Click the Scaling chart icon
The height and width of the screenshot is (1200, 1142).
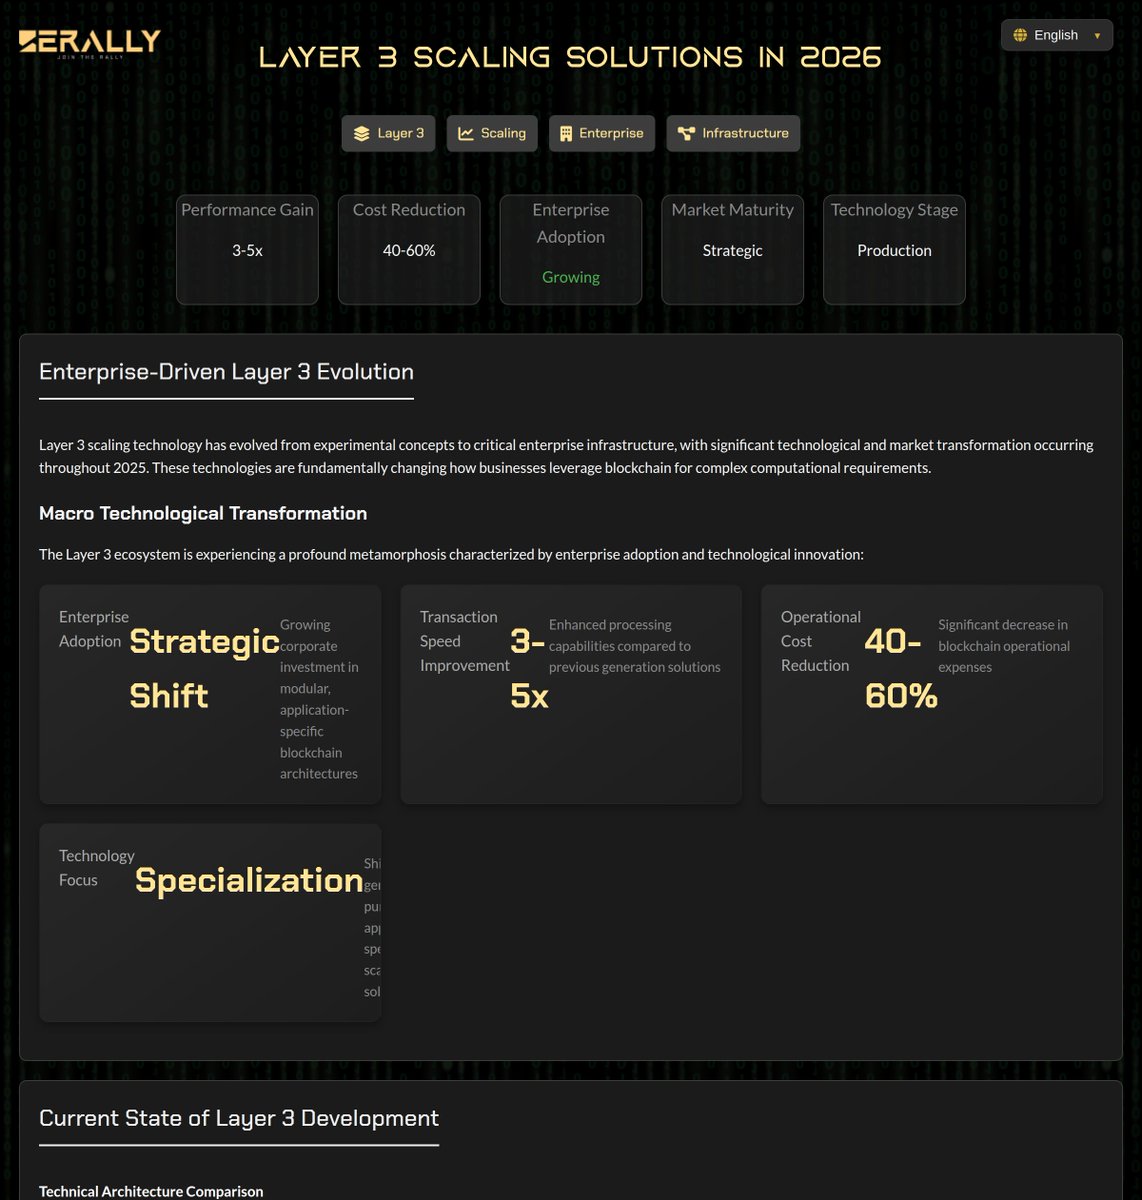(466, 133)
